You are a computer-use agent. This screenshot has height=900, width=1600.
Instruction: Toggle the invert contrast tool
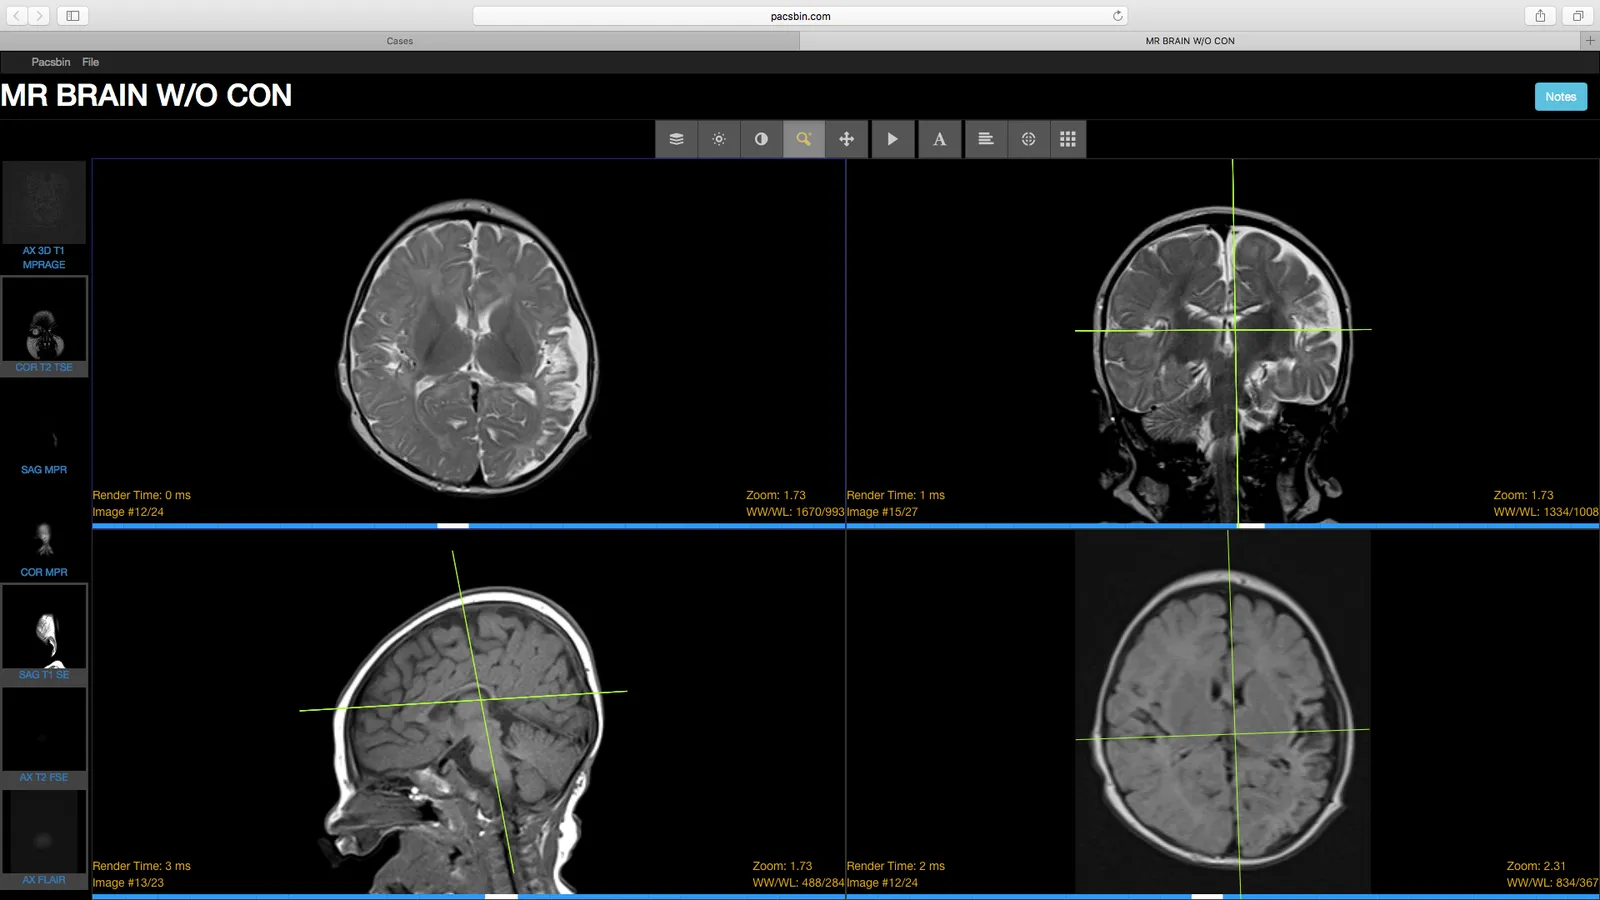point(761,139)
